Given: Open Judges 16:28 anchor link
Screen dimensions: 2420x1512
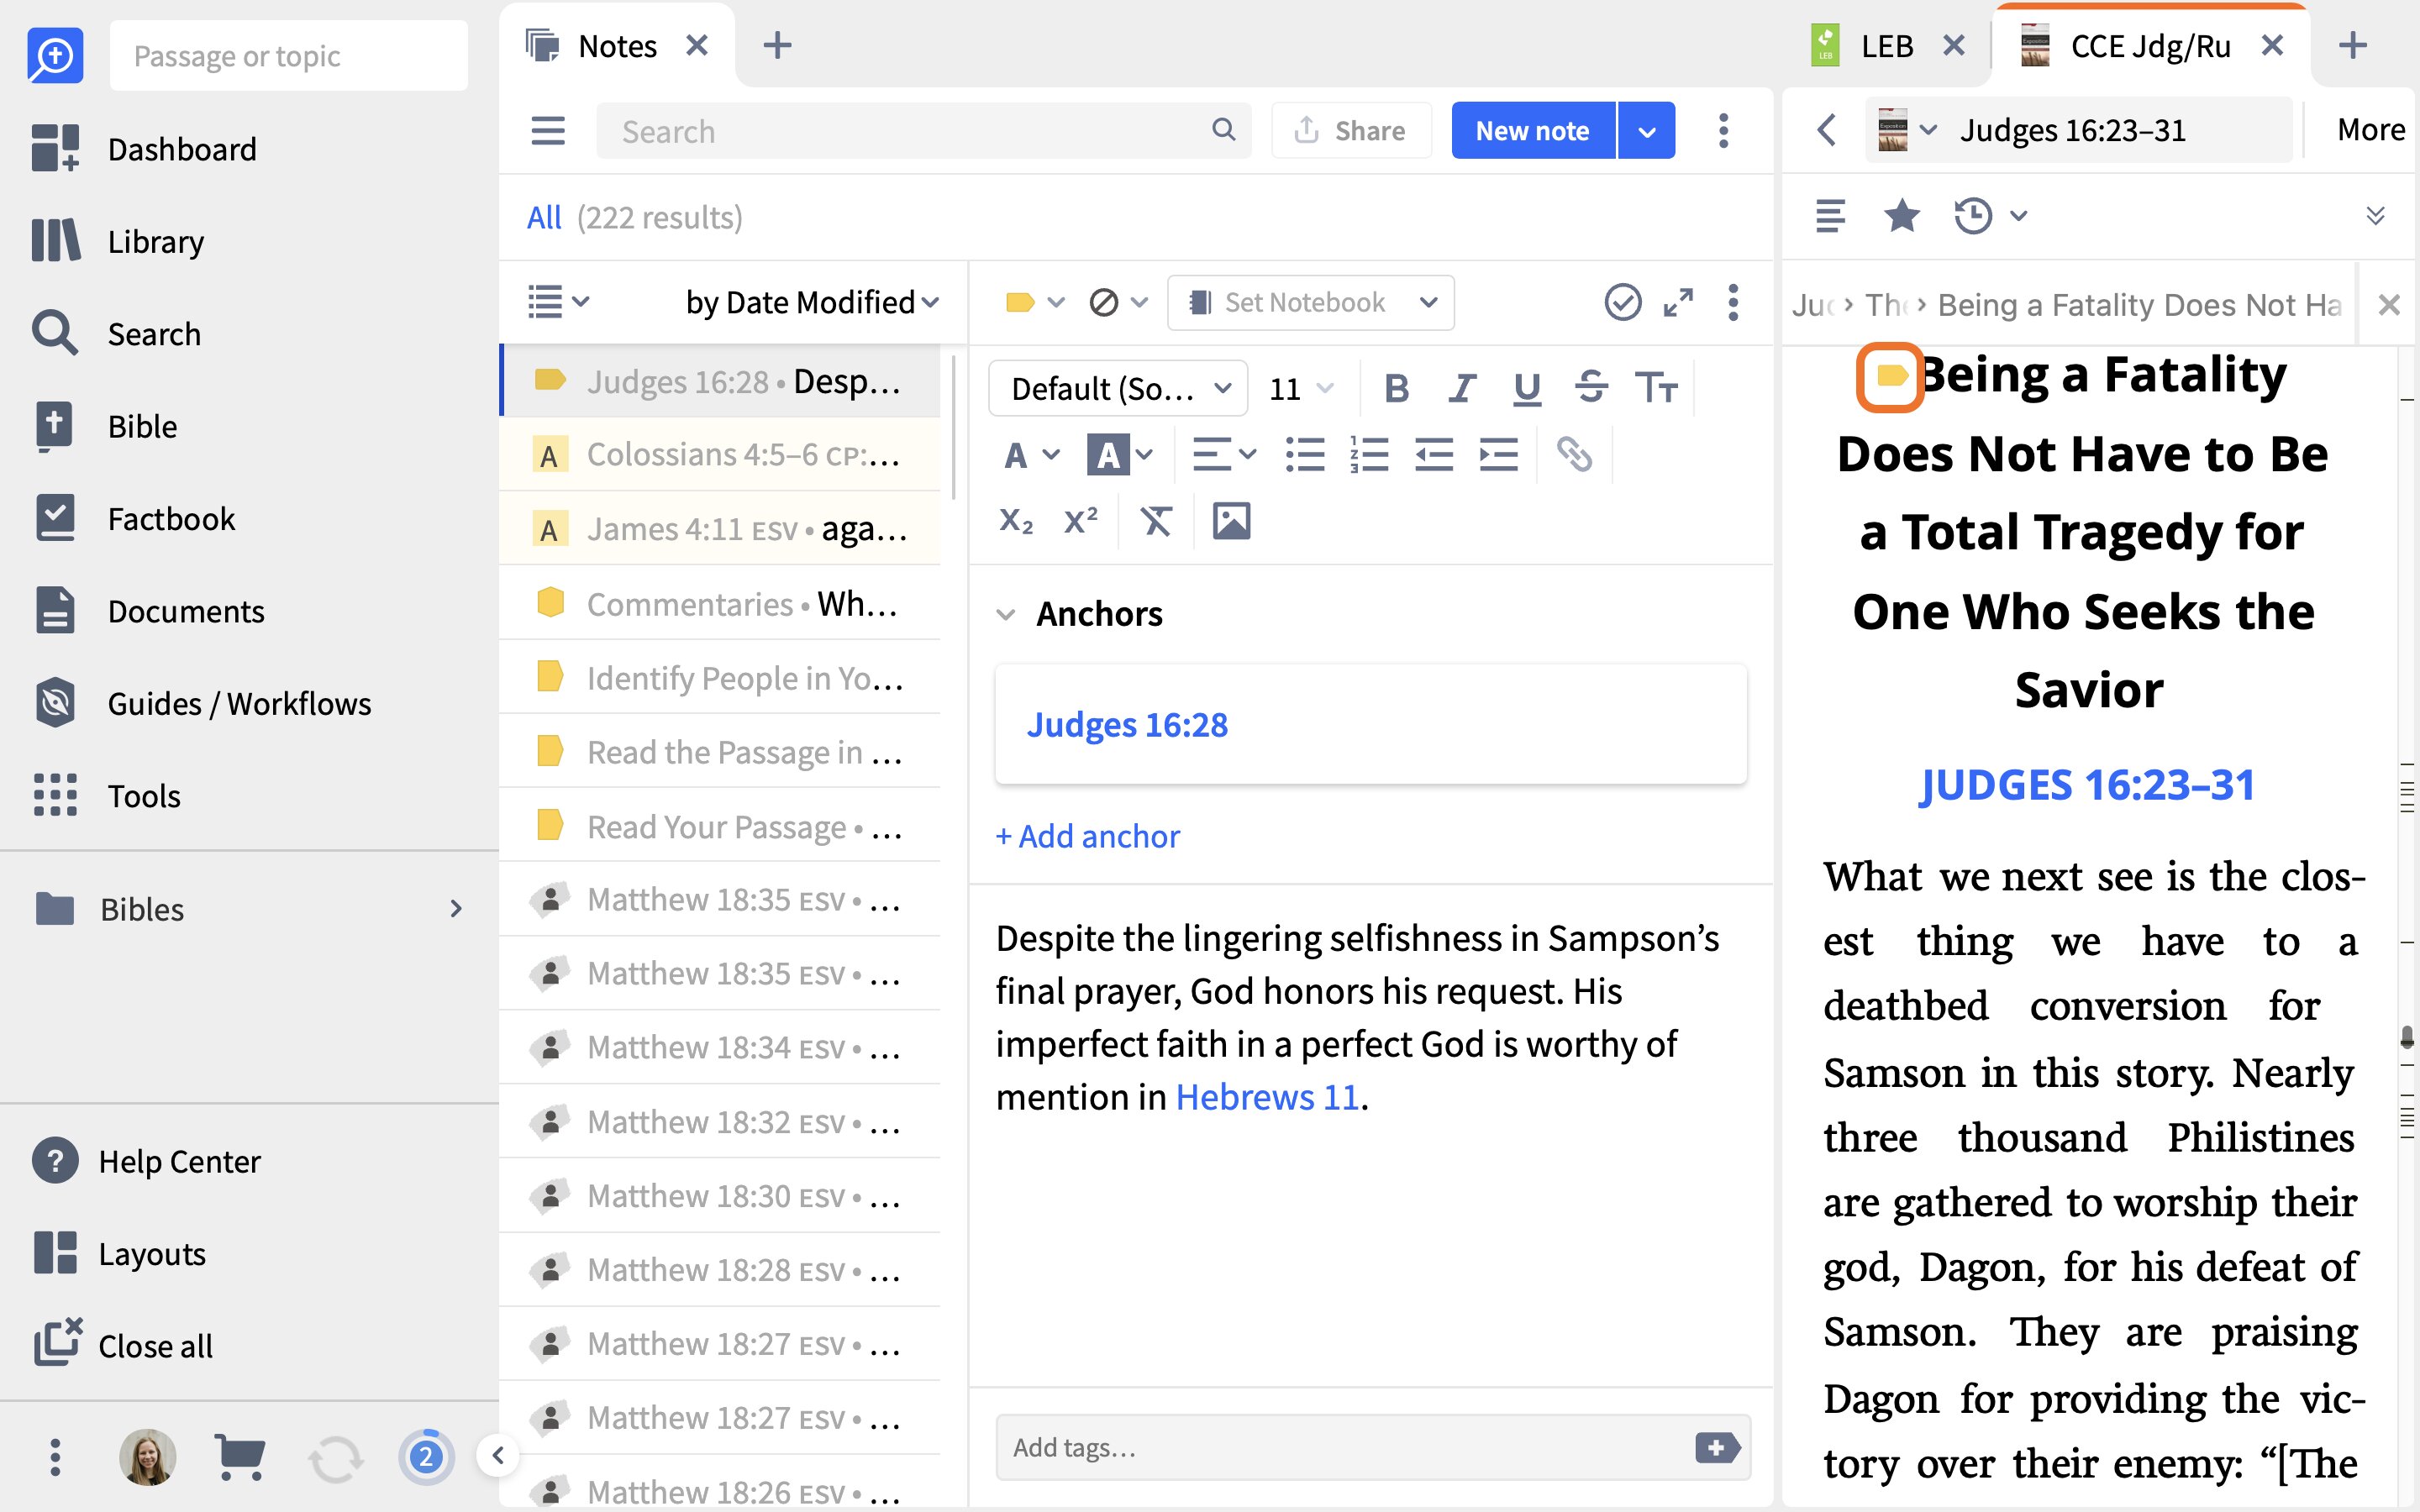Looking at the screenshot, I should pyautogui.click(x=1127, y=725).
